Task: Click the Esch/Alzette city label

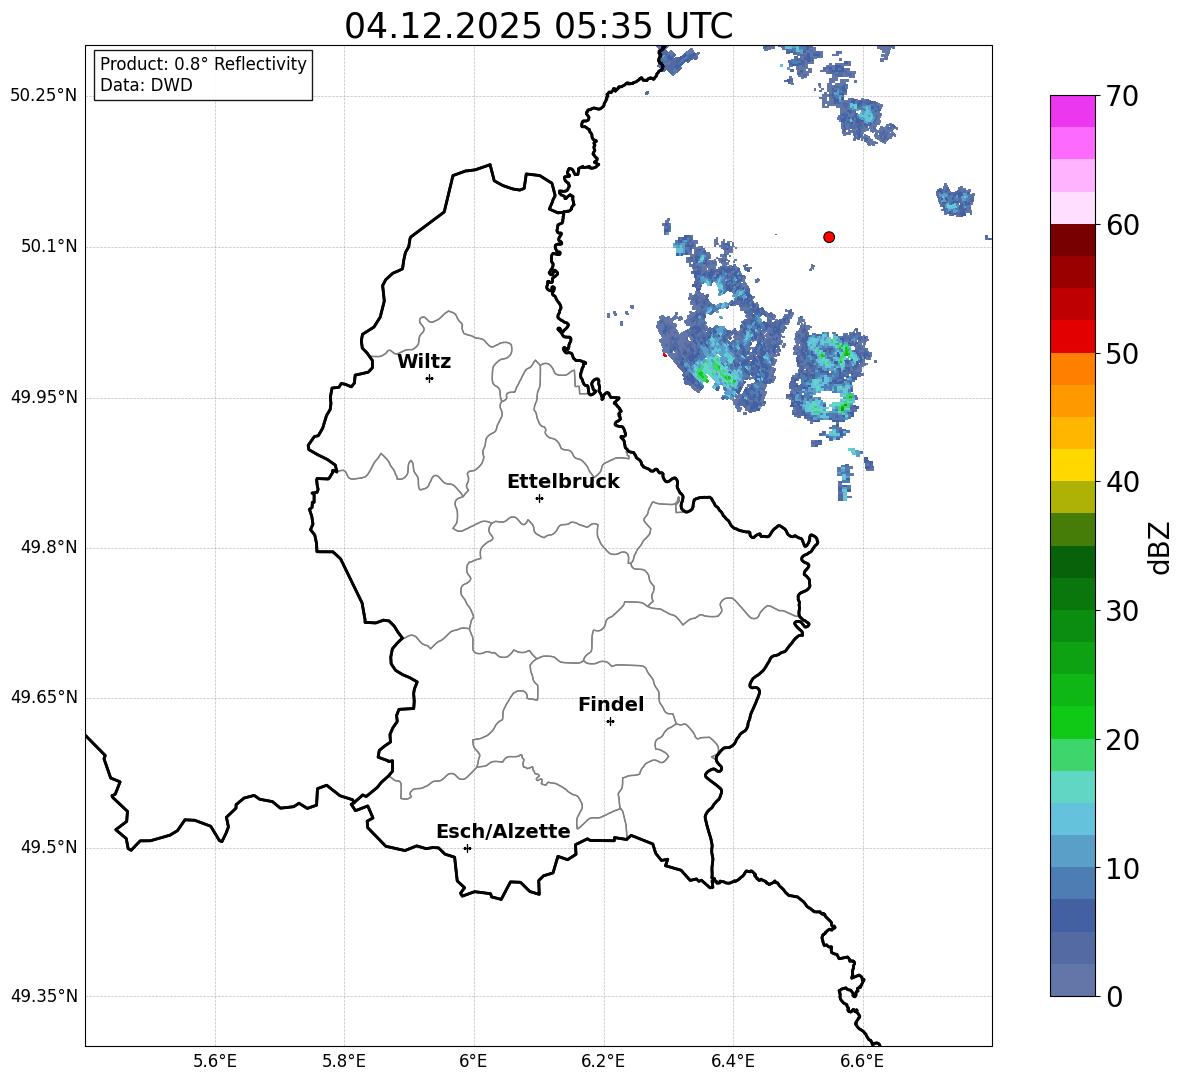Action: click(503, 831)
